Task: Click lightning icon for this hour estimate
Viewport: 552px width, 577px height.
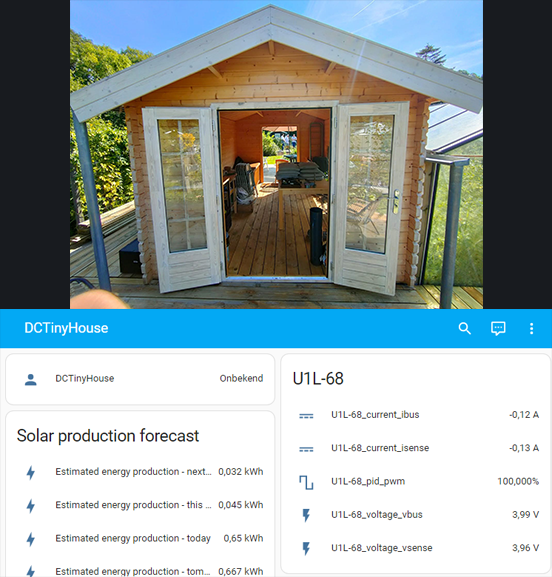Action: pyautogui.click(x=31, y=506)
